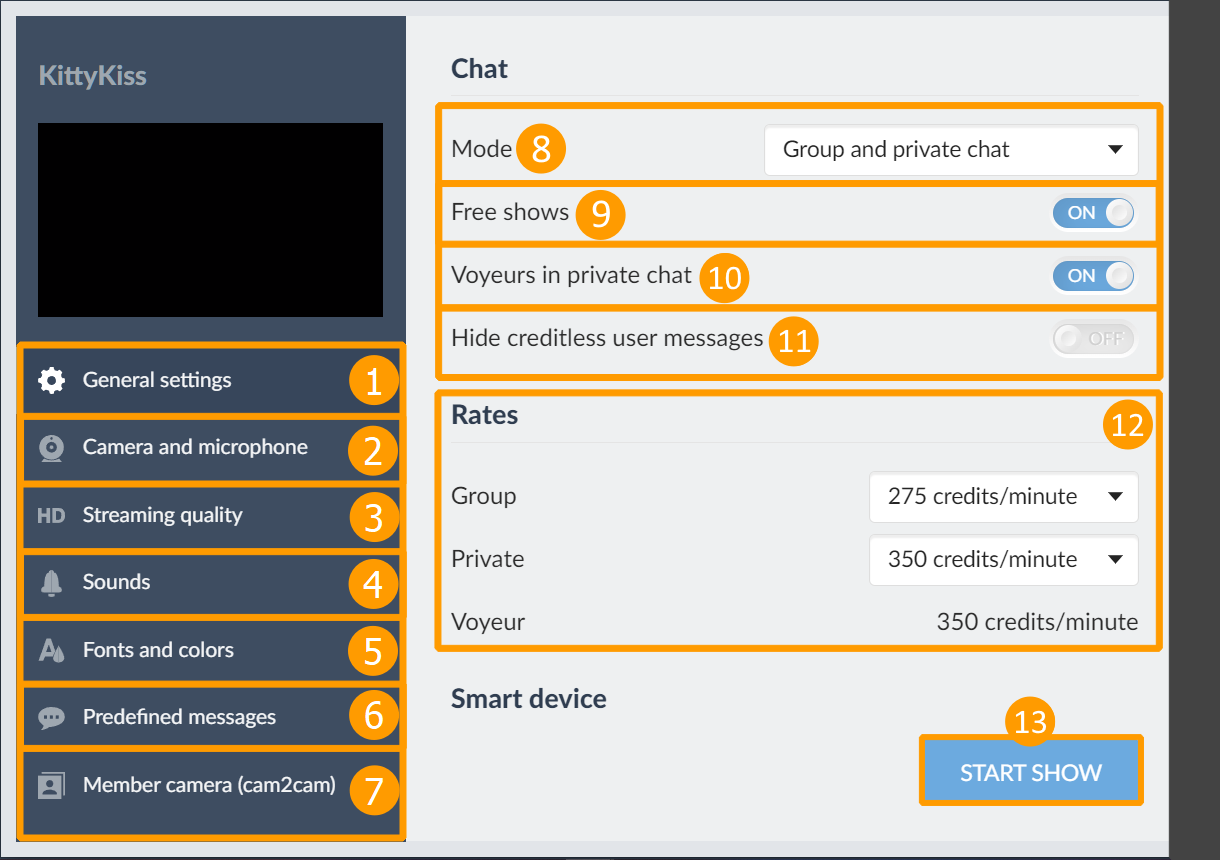Click the Member camera portrait icon
1220x860 pixels.
(51, 785)
